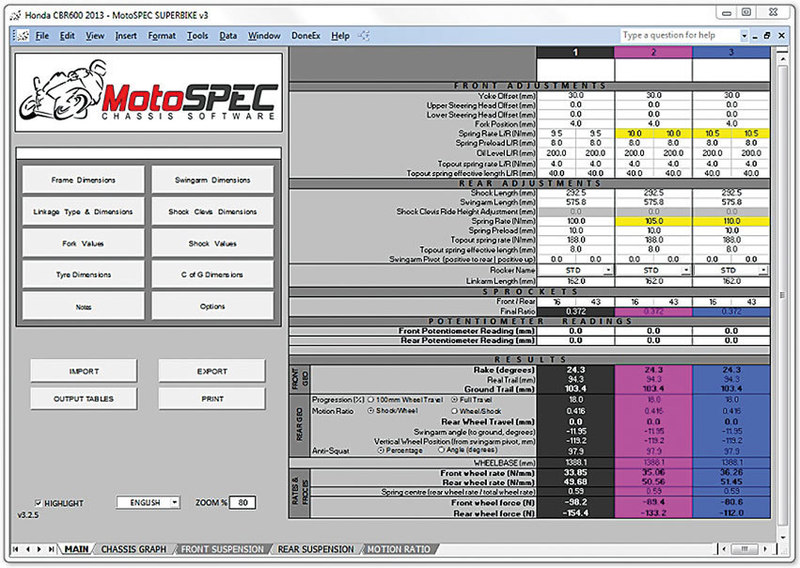The image size is (800, 568).
Task: Switch to REAR SUSPENSION tab
Action: (316, 549)
